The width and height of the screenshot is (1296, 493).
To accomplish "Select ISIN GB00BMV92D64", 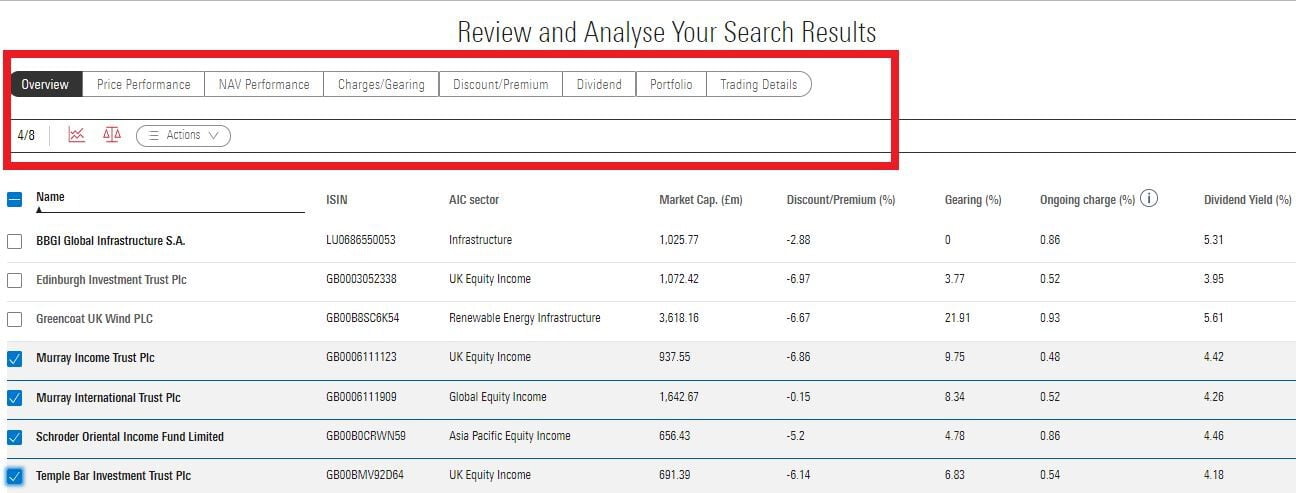I will [363, 475].
